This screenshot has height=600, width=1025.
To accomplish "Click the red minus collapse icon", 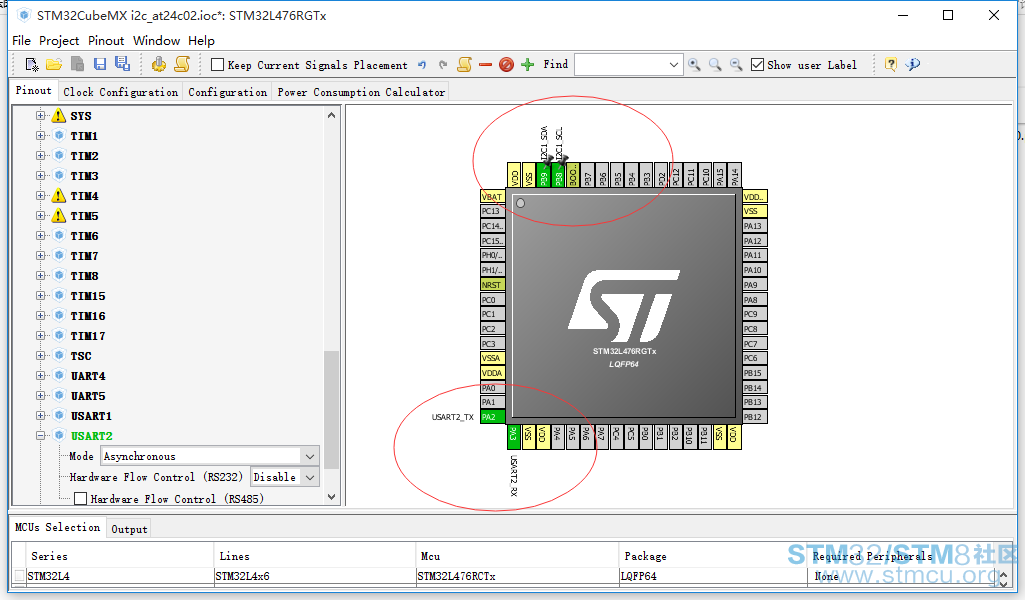I will (485, 65).
